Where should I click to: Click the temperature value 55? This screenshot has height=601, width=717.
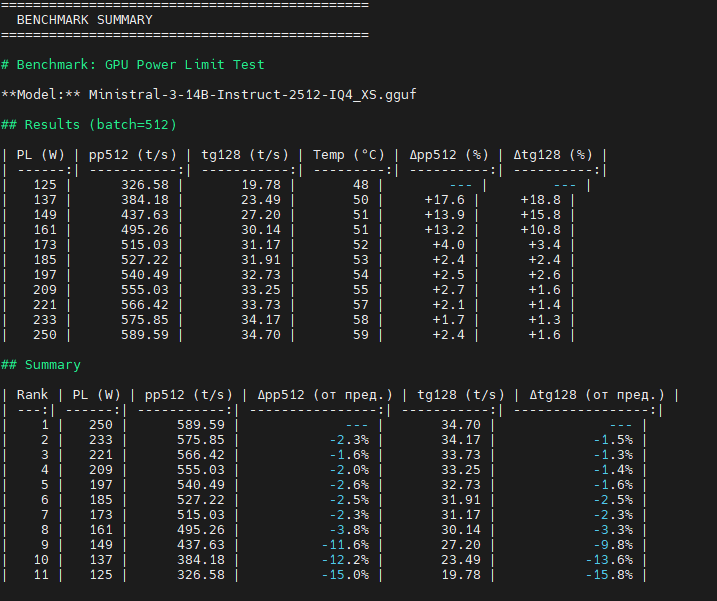click(x=361, y=290)
